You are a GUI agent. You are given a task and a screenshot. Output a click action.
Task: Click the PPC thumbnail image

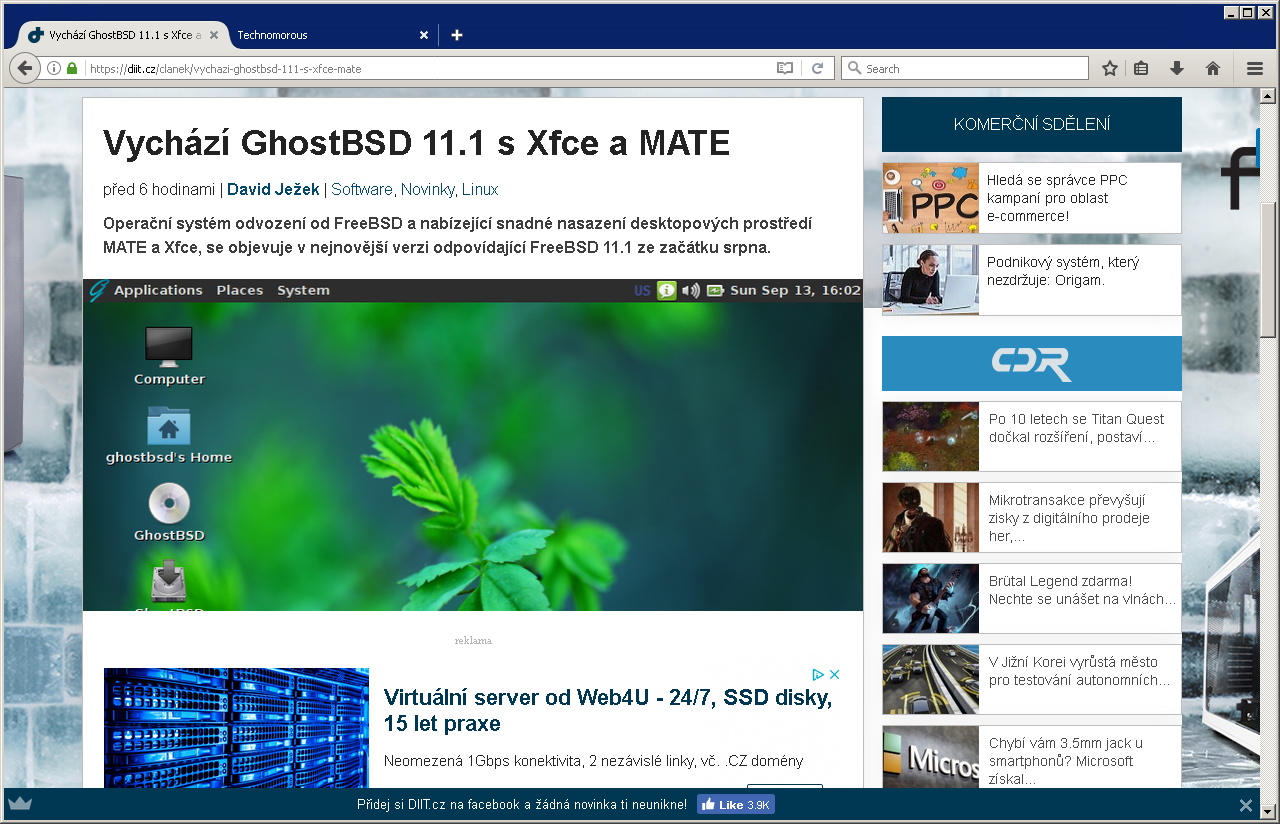[x=930, y=198]
